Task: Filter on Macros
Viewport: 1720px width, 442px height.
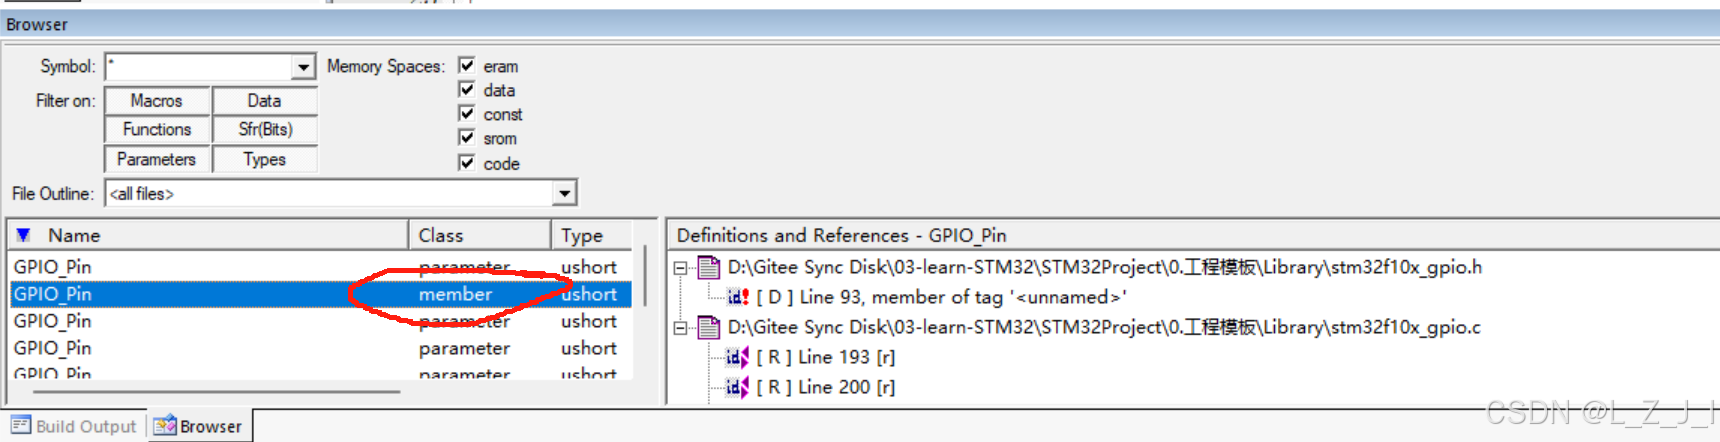Action: point(157,101)
